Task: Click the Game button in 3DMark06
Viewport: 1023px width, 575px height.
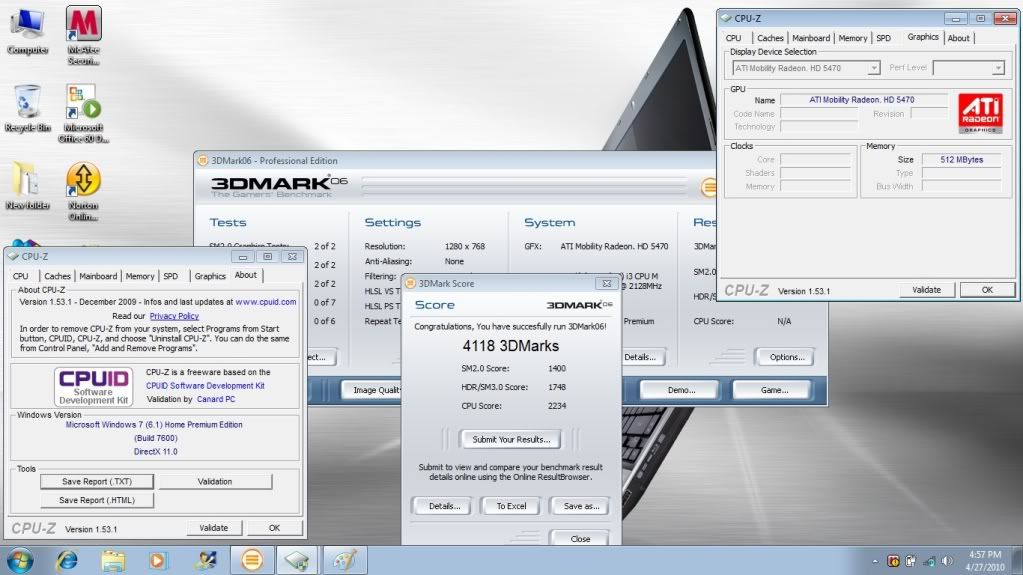Action: pos(774,390)
